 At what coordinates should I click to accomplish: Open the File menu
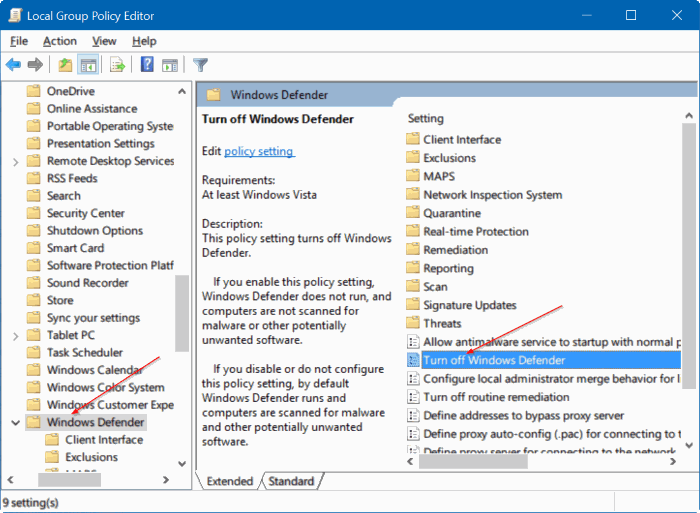[19, 41]
